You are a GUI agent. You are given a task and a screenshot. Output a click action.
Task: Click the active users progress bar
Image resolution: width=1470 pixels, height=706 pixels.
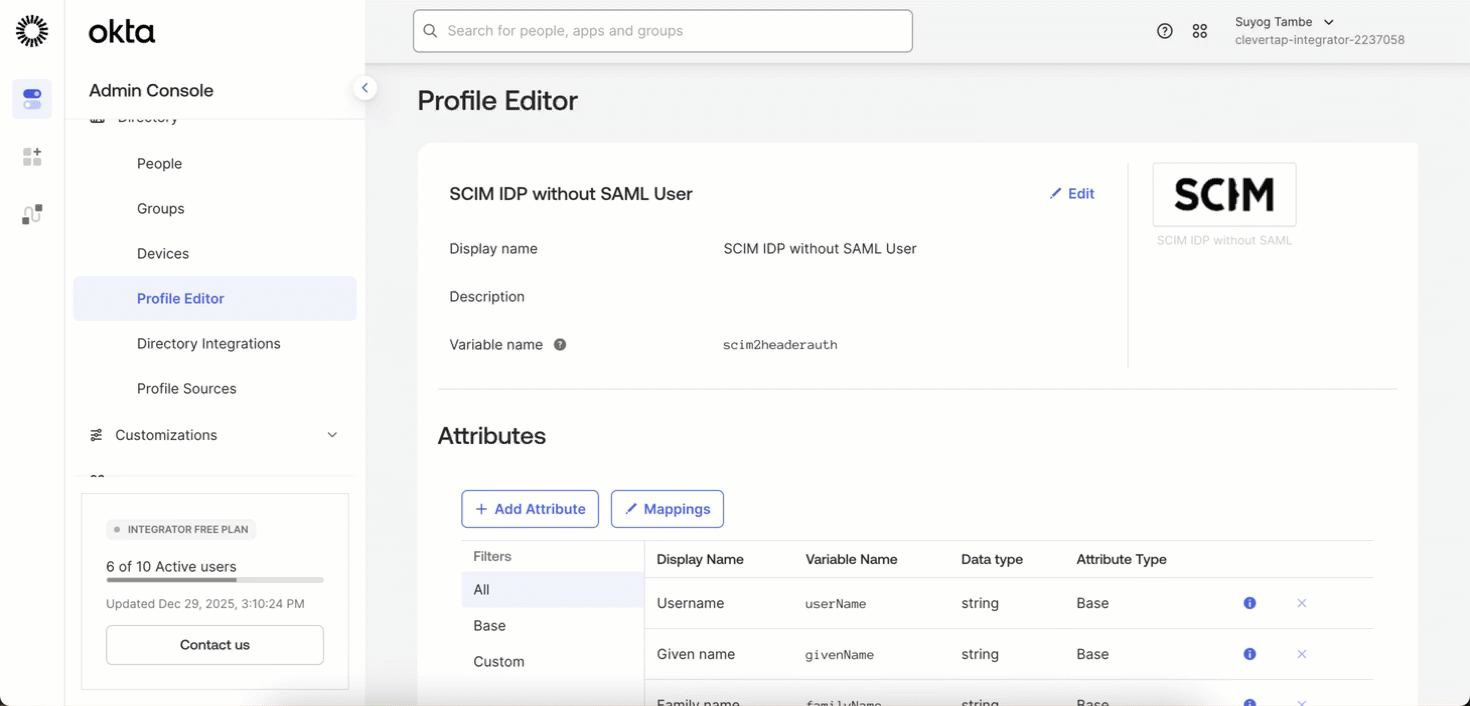[x=214, y=580]
